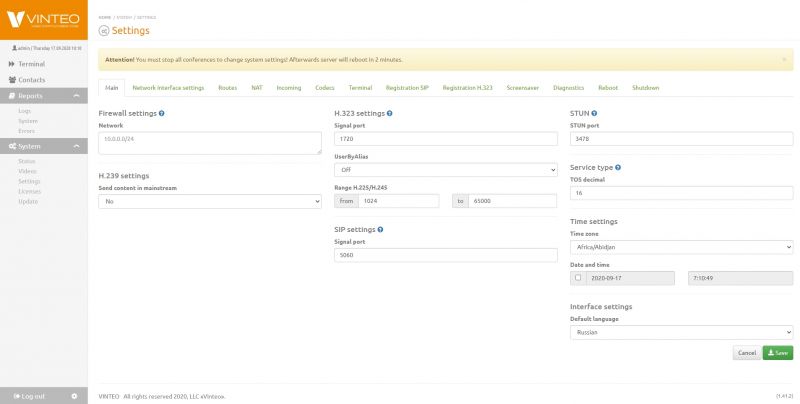Viewport: 800px width, 404px height.
Task: Switch to the Incoming tab
Action: pyautogui.click(x=289, y=88)
